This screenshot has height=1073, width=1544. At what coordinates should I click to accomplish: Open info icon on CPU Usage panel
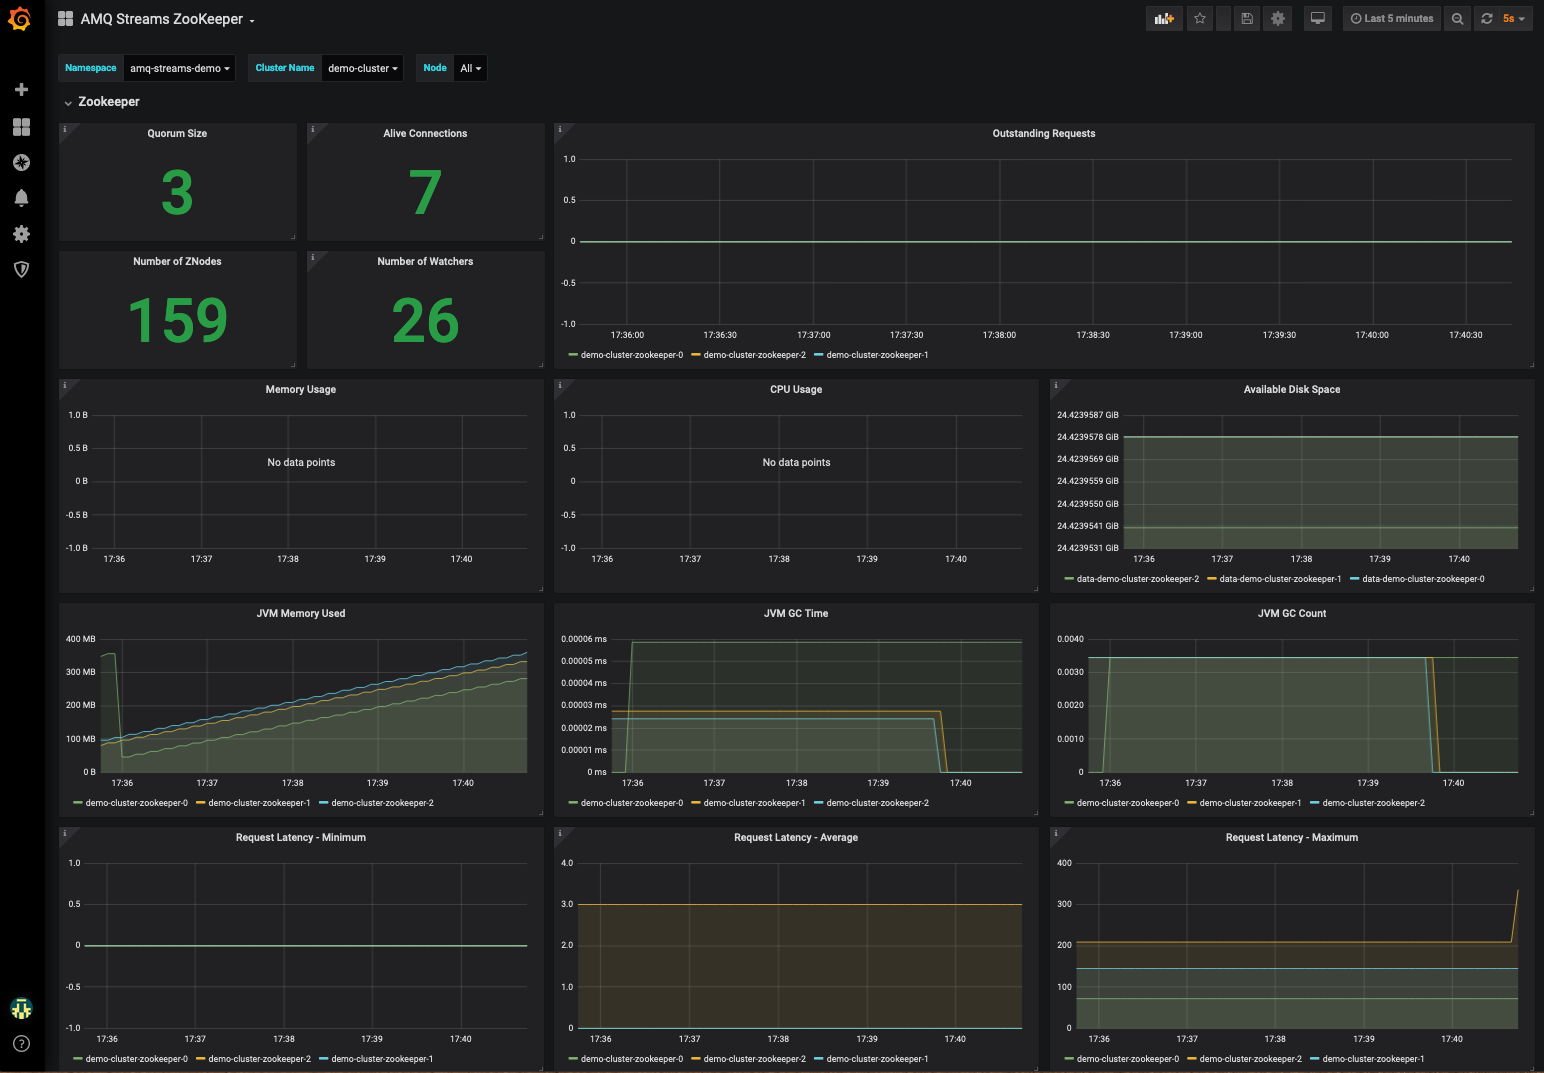click(559, 385)
